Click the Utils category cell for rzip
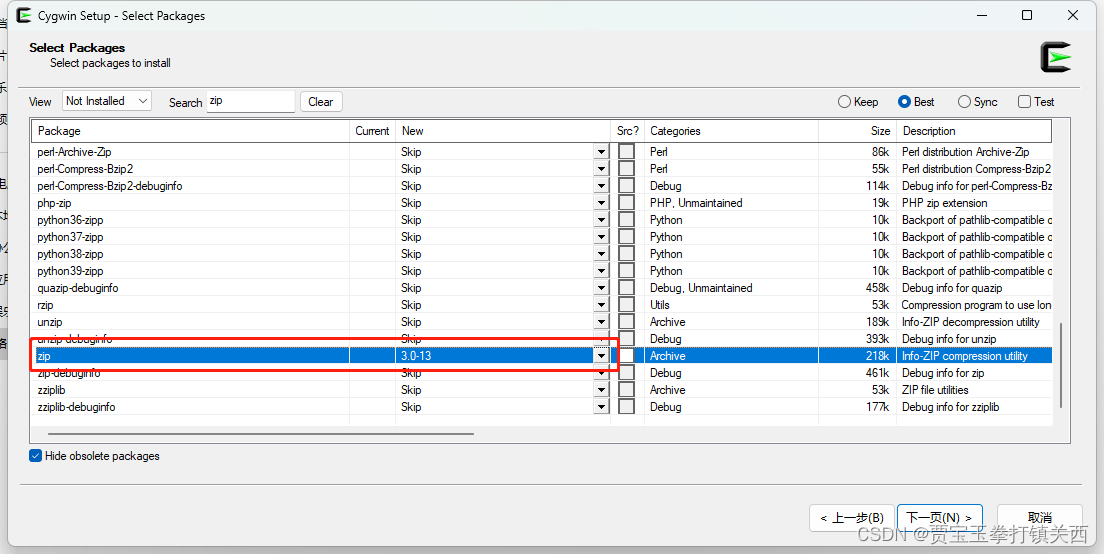Viewport: 1104px width, 554px height. pos(660,305)
